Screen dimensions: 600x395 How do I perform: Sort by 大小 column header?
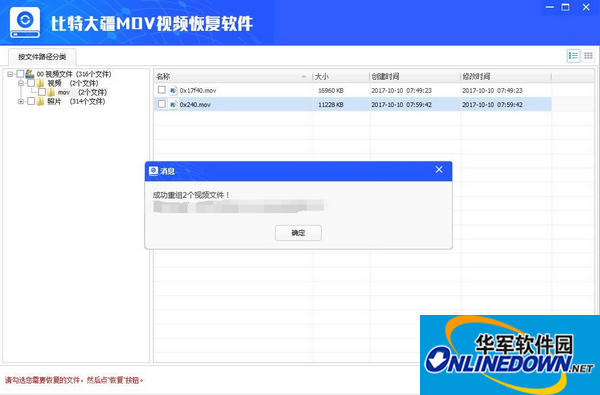(x=341, y=77)
